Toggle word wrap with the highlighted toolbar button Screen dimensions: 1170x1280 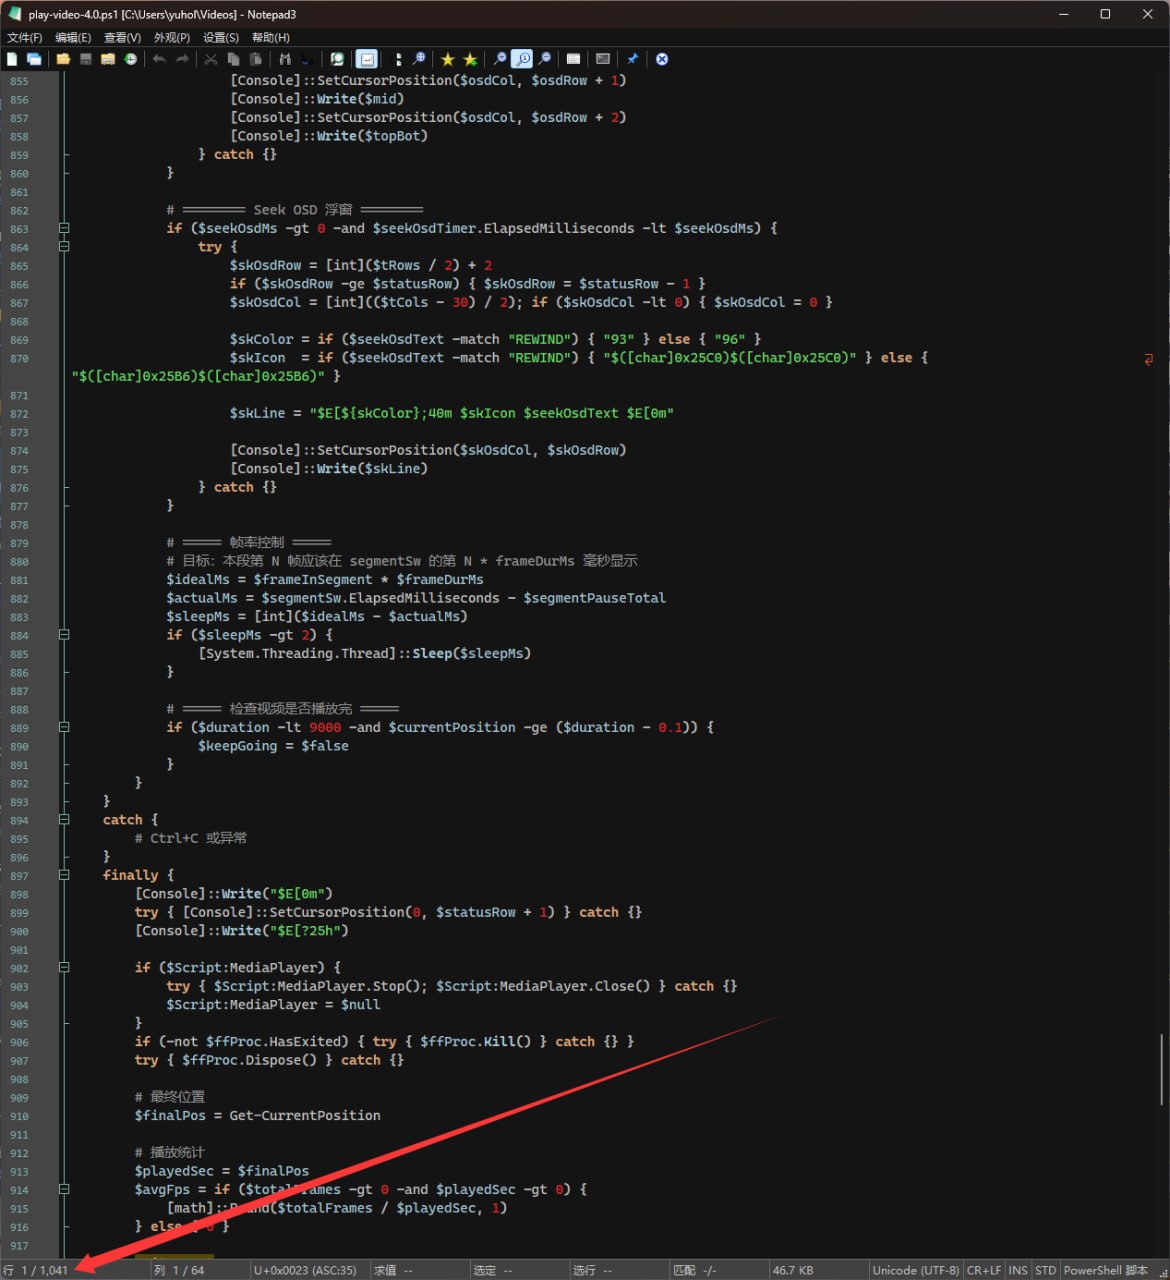tap(367, 60)
